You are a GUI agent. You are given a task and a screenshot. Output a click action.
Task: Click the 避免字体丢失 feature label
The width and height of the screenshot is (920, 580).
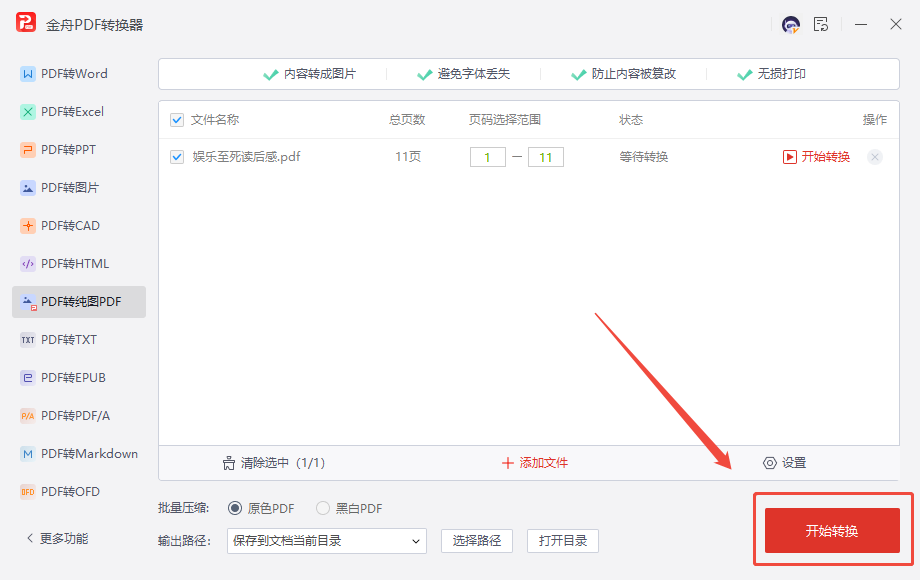click(x=473, y=74)
